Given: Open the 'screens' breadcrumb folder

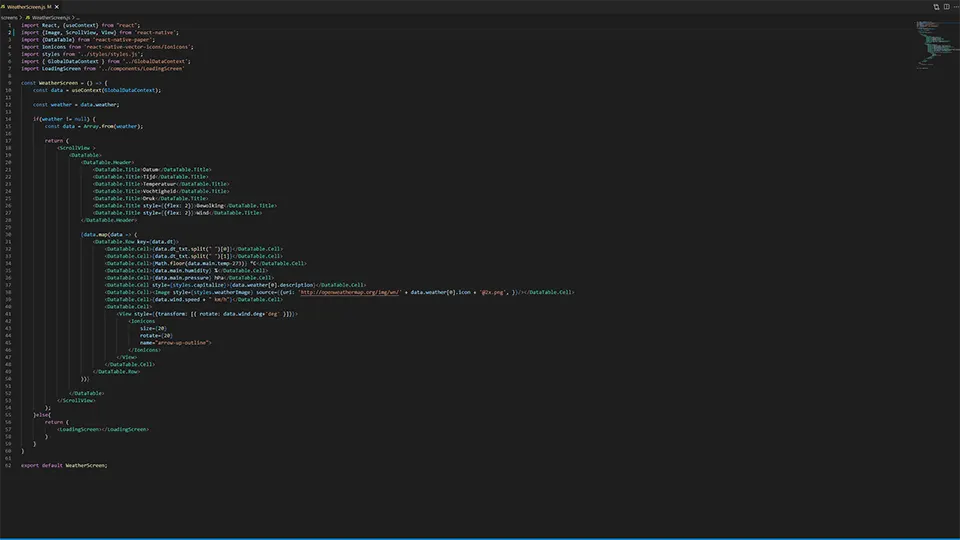Looking at the screenshot, I should click(x=9, y=18).
